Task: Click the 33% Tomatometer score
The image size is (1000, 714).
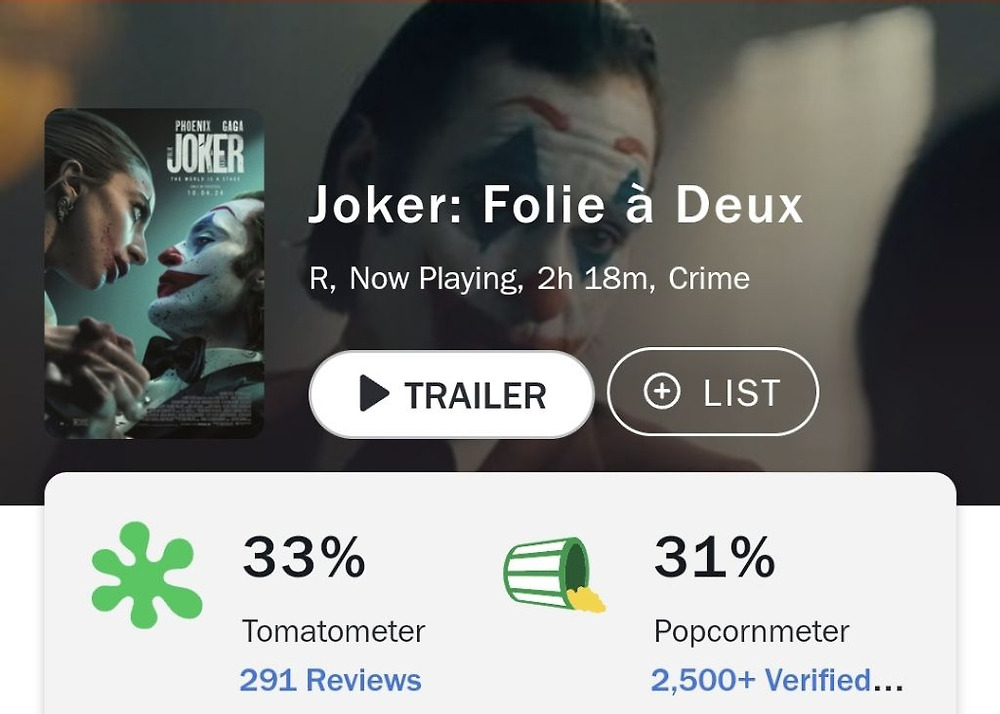Action: (x=304, y=557)
